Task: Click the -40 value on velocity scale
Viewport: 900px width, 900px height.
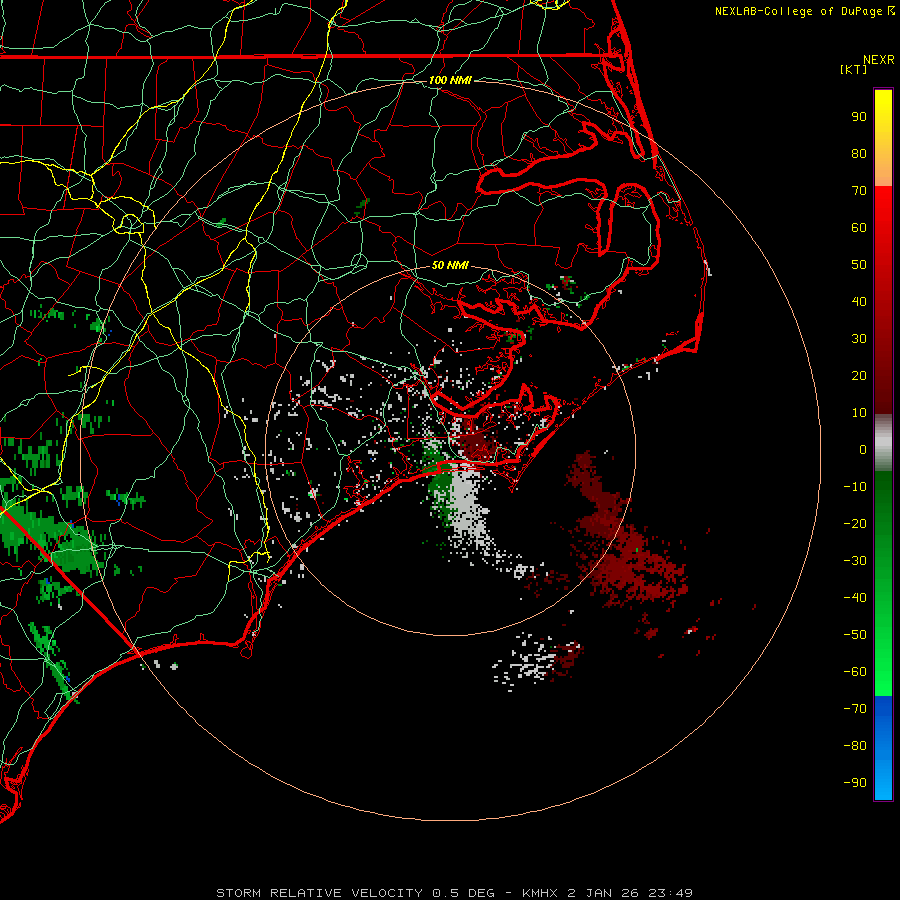Action: [855, 598]
